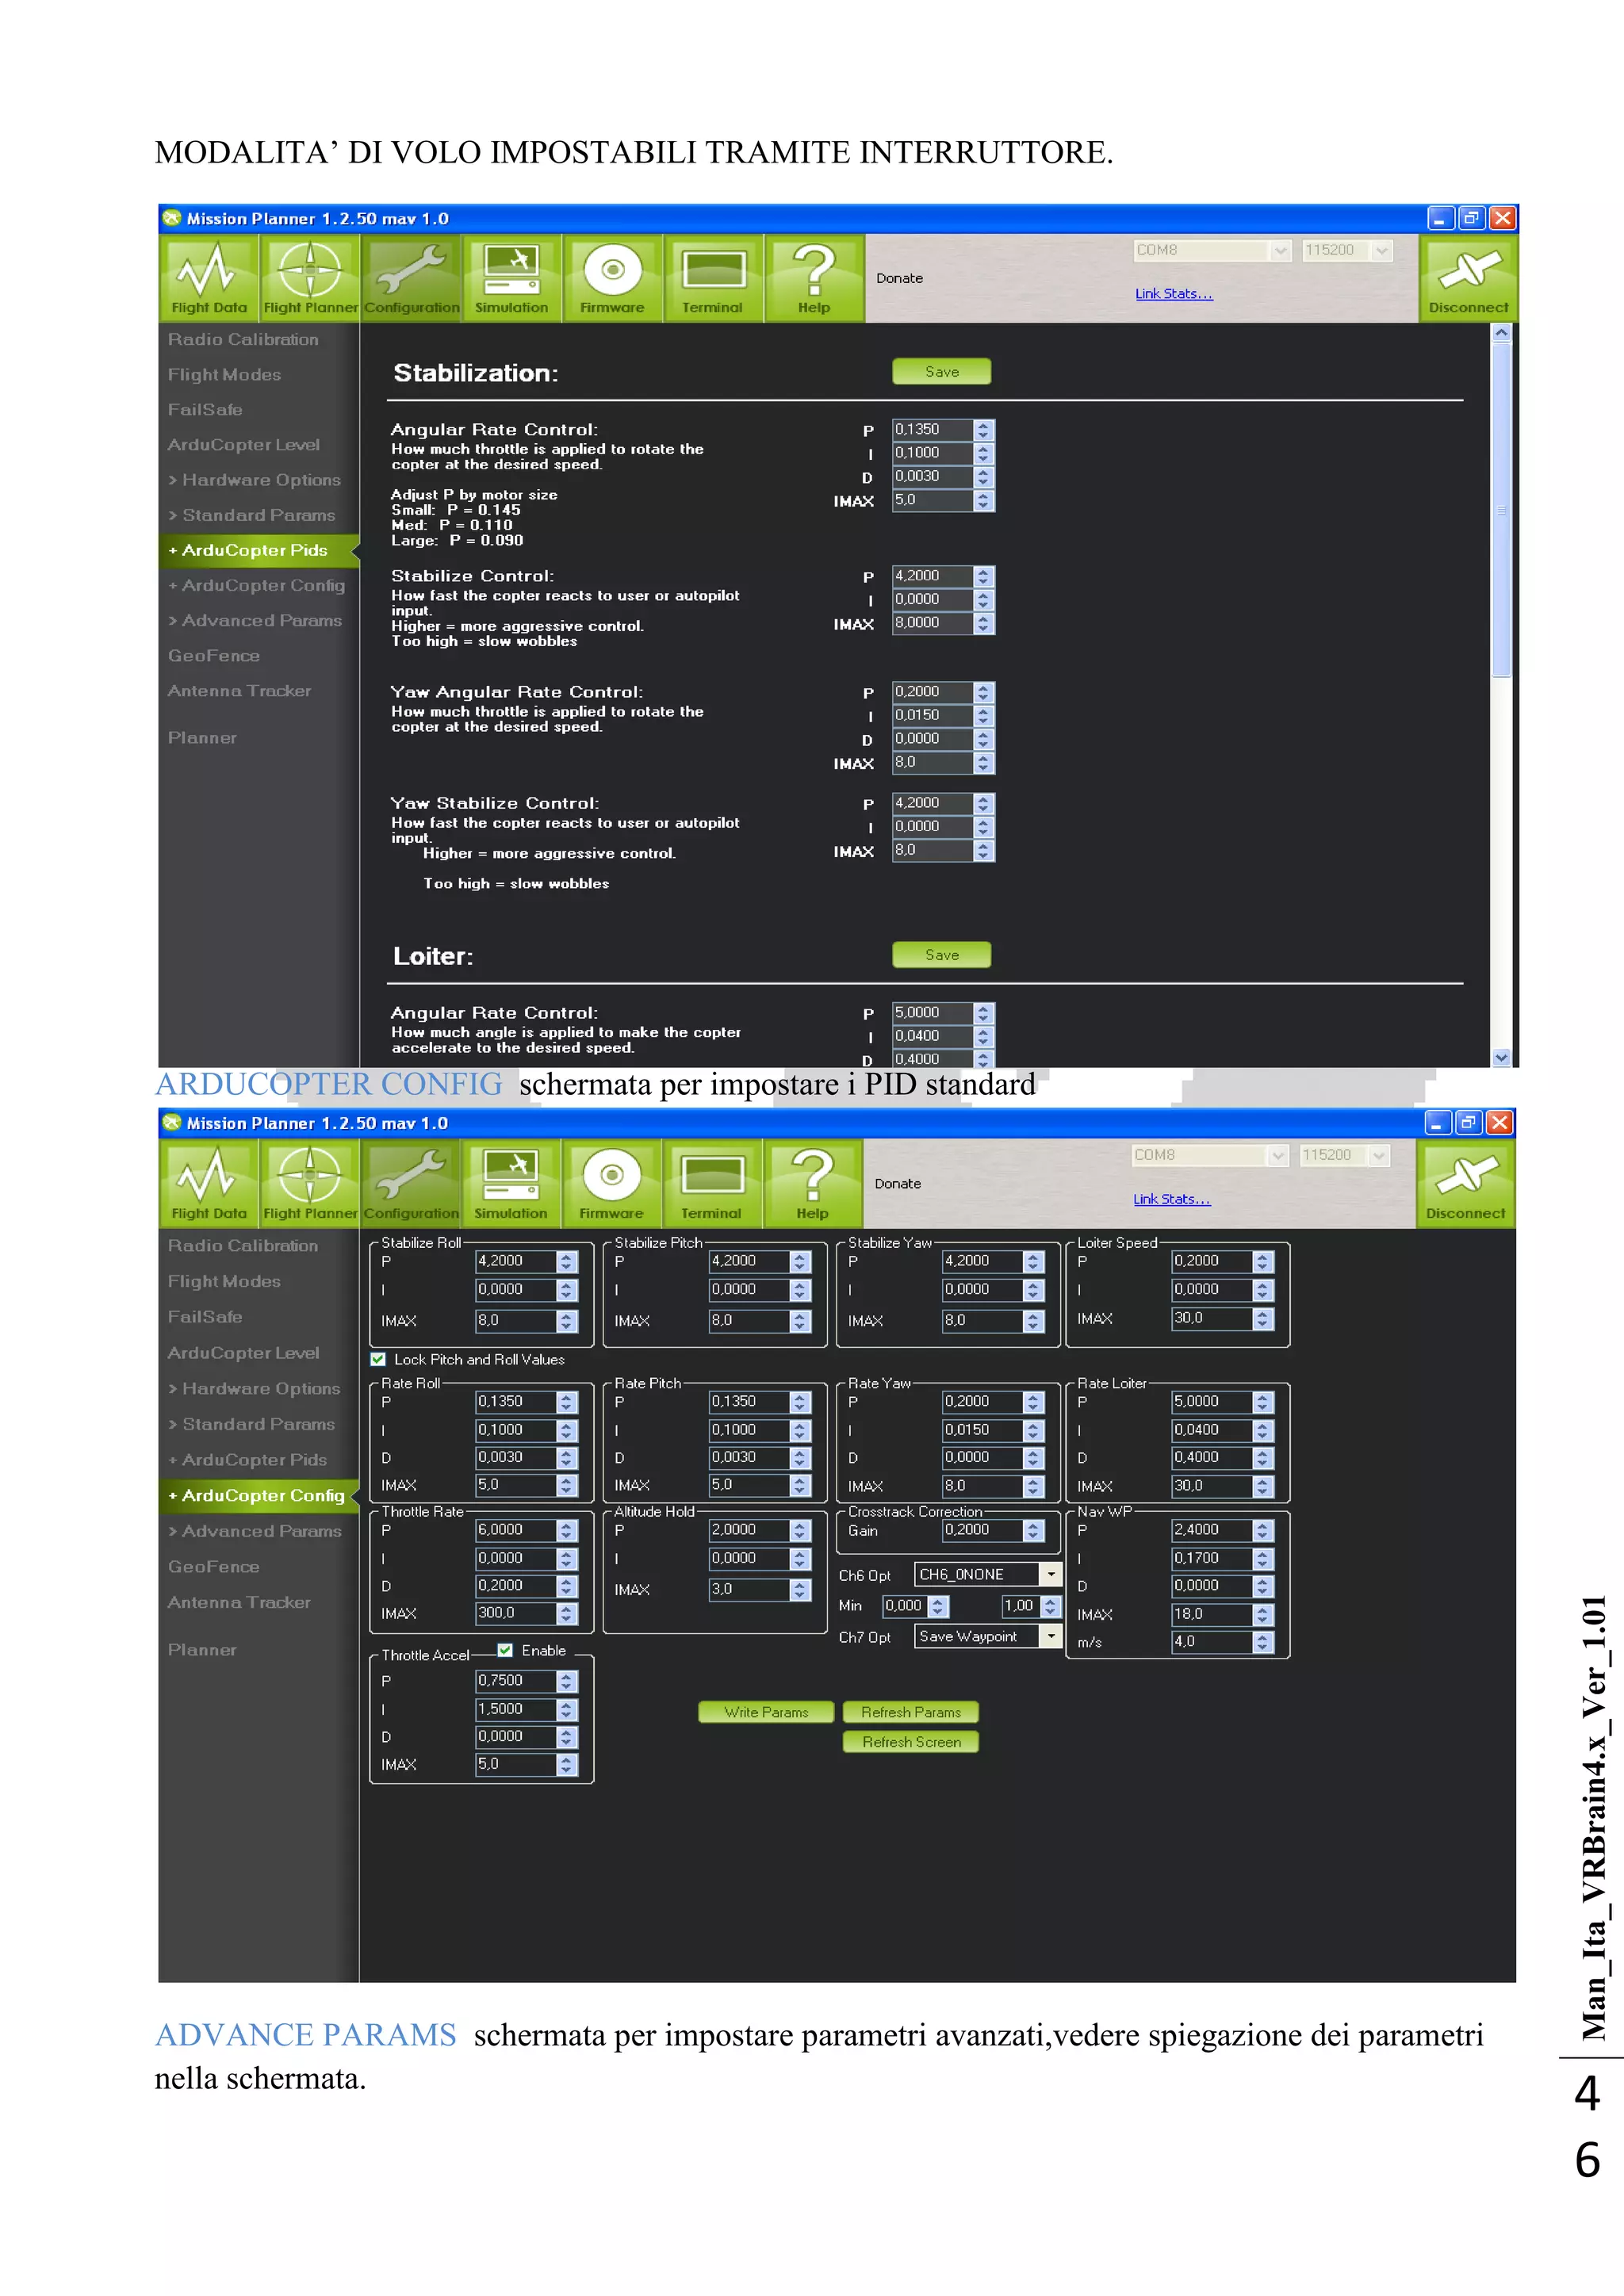Click Altitude Hold P spinner arrows
Viewport: 1624px width, 2296px height.
click(800, 1530)
